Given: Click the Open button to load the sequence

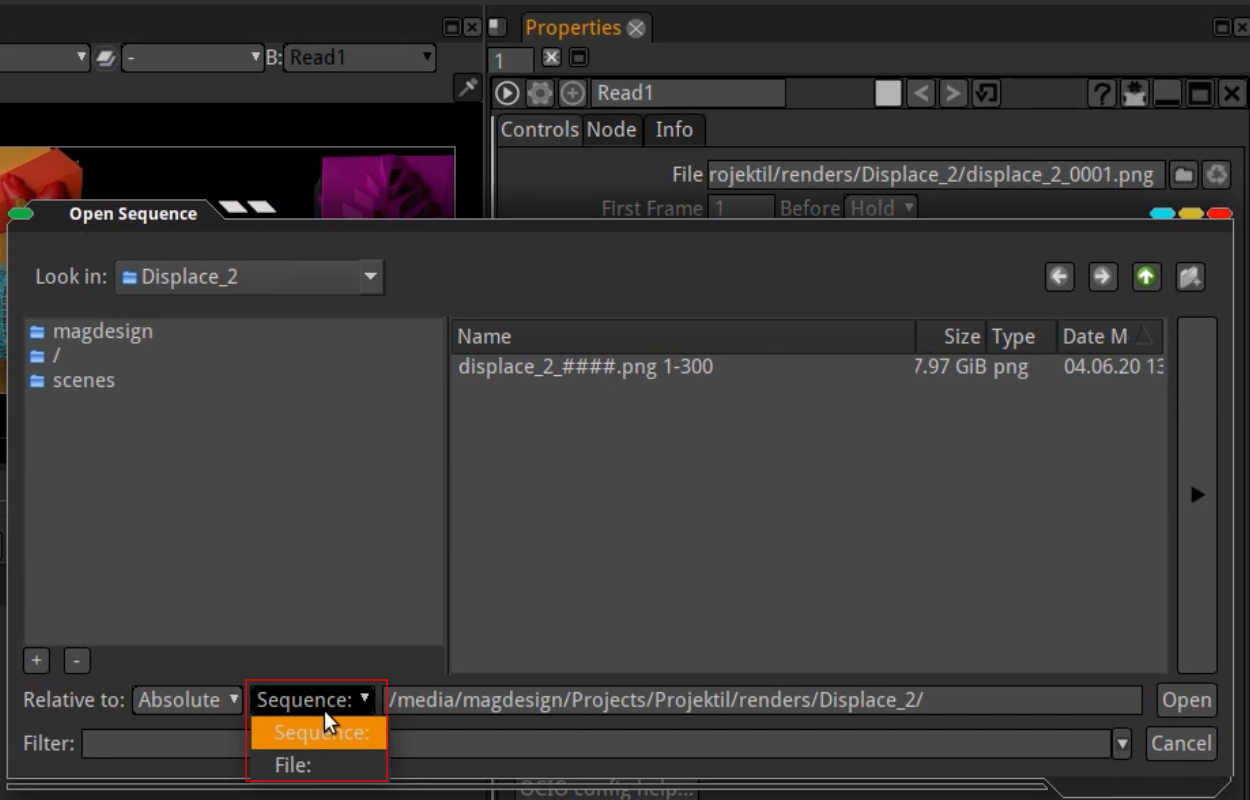Looking at the screenshot, I should [1186, 700].
